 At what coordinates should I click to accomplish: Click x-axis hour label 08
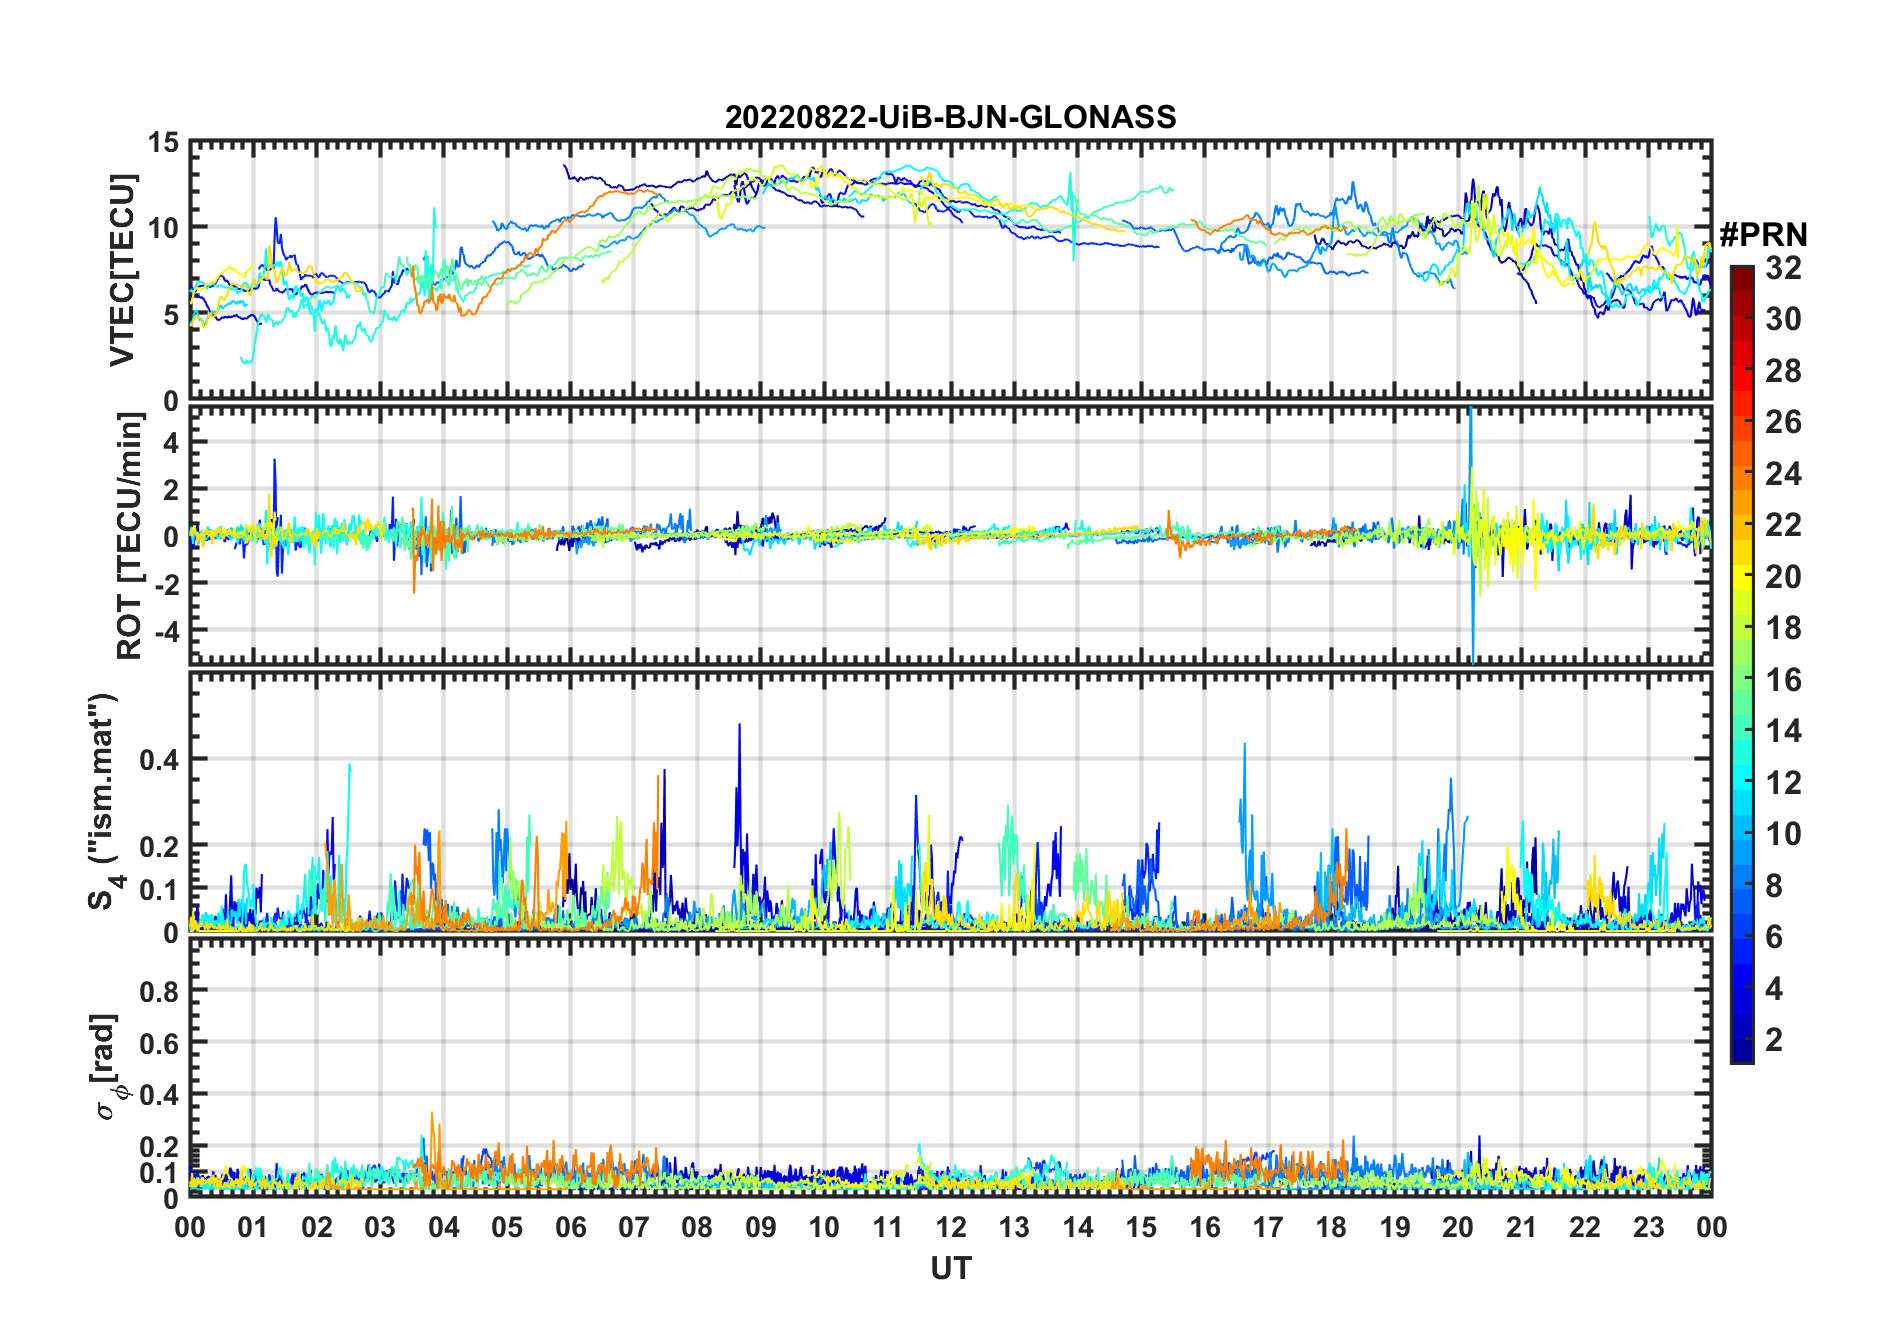697,1227
